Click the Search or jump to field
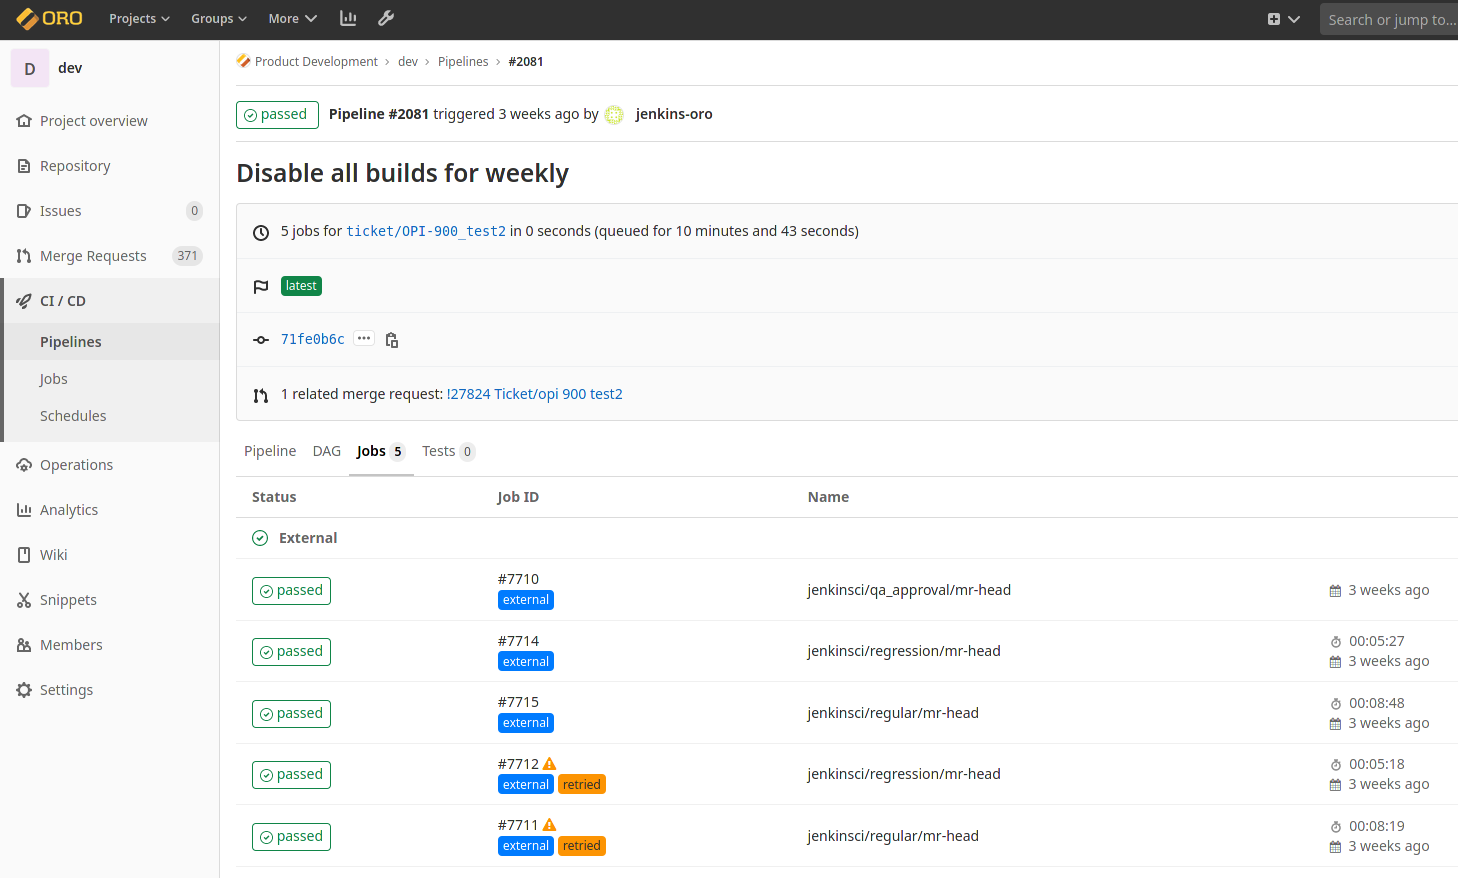The image size is (1458, 878). [1388, 19]
